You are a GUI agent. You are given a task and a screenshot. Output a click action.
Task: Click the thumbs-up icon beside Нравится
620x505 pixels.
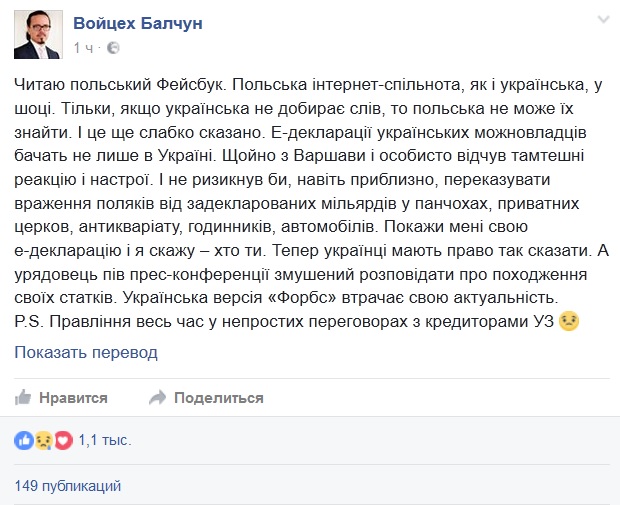(x=23, y=397)
